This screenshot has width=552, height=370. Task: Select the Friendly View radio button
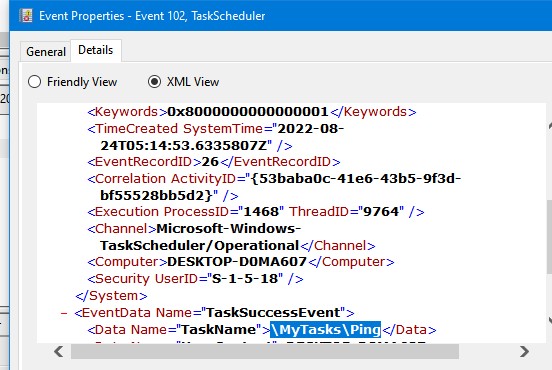click(34, 82)
